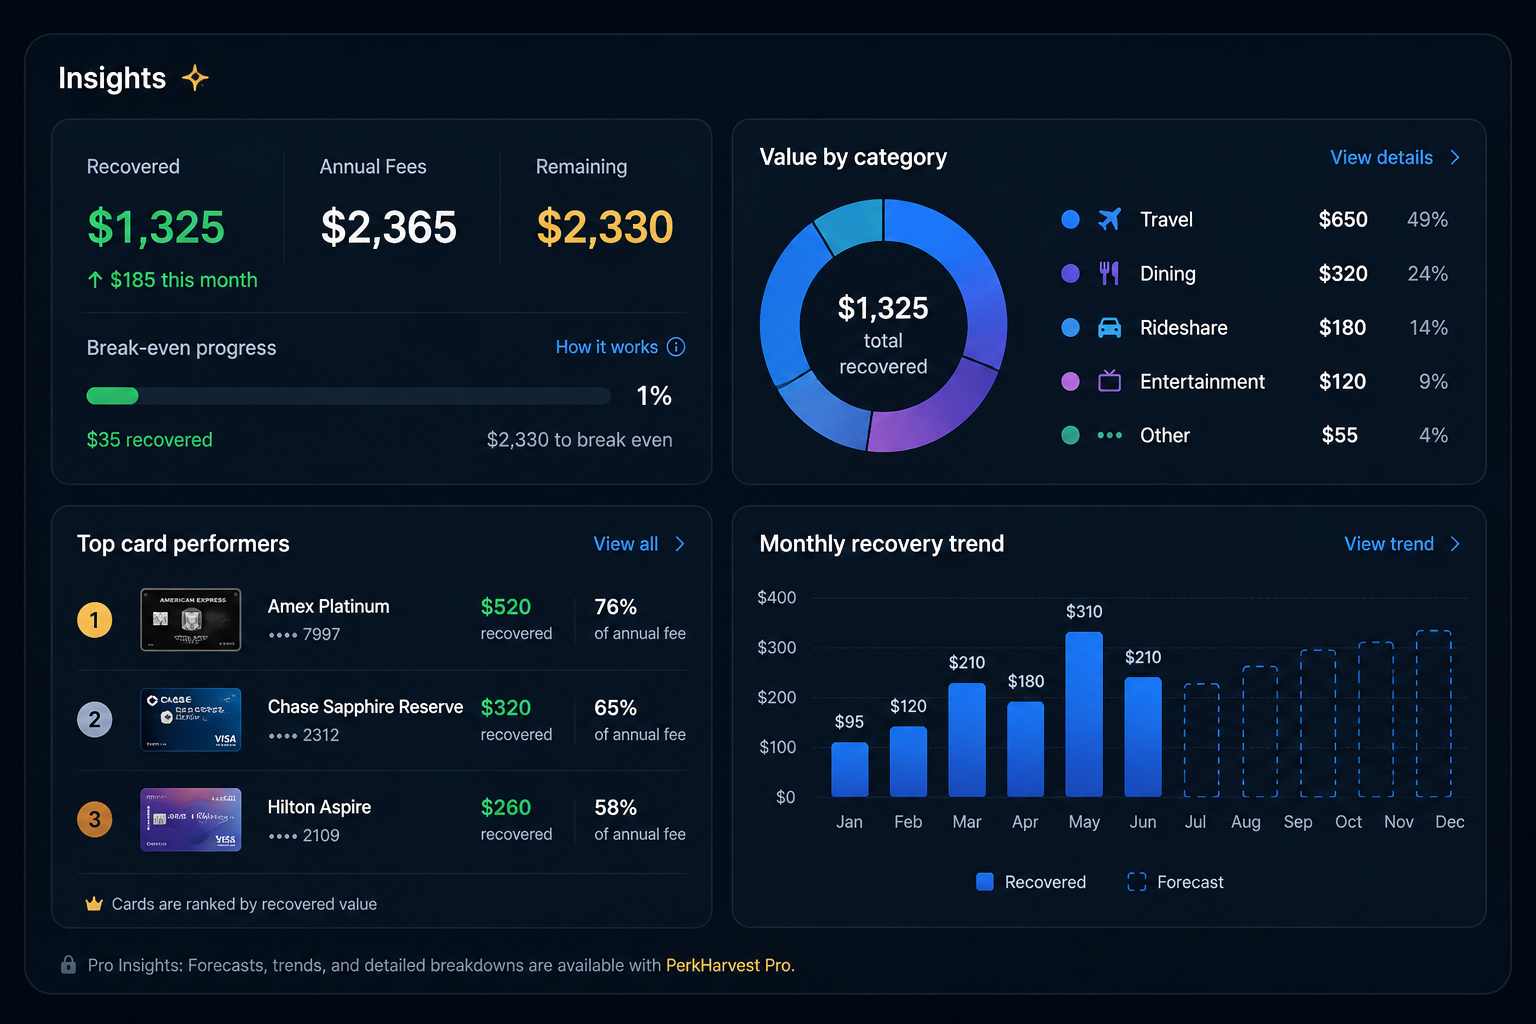1536x1024 pixels.
Task: Click the green up arrow by $185
Action: (x=95, y=280)
